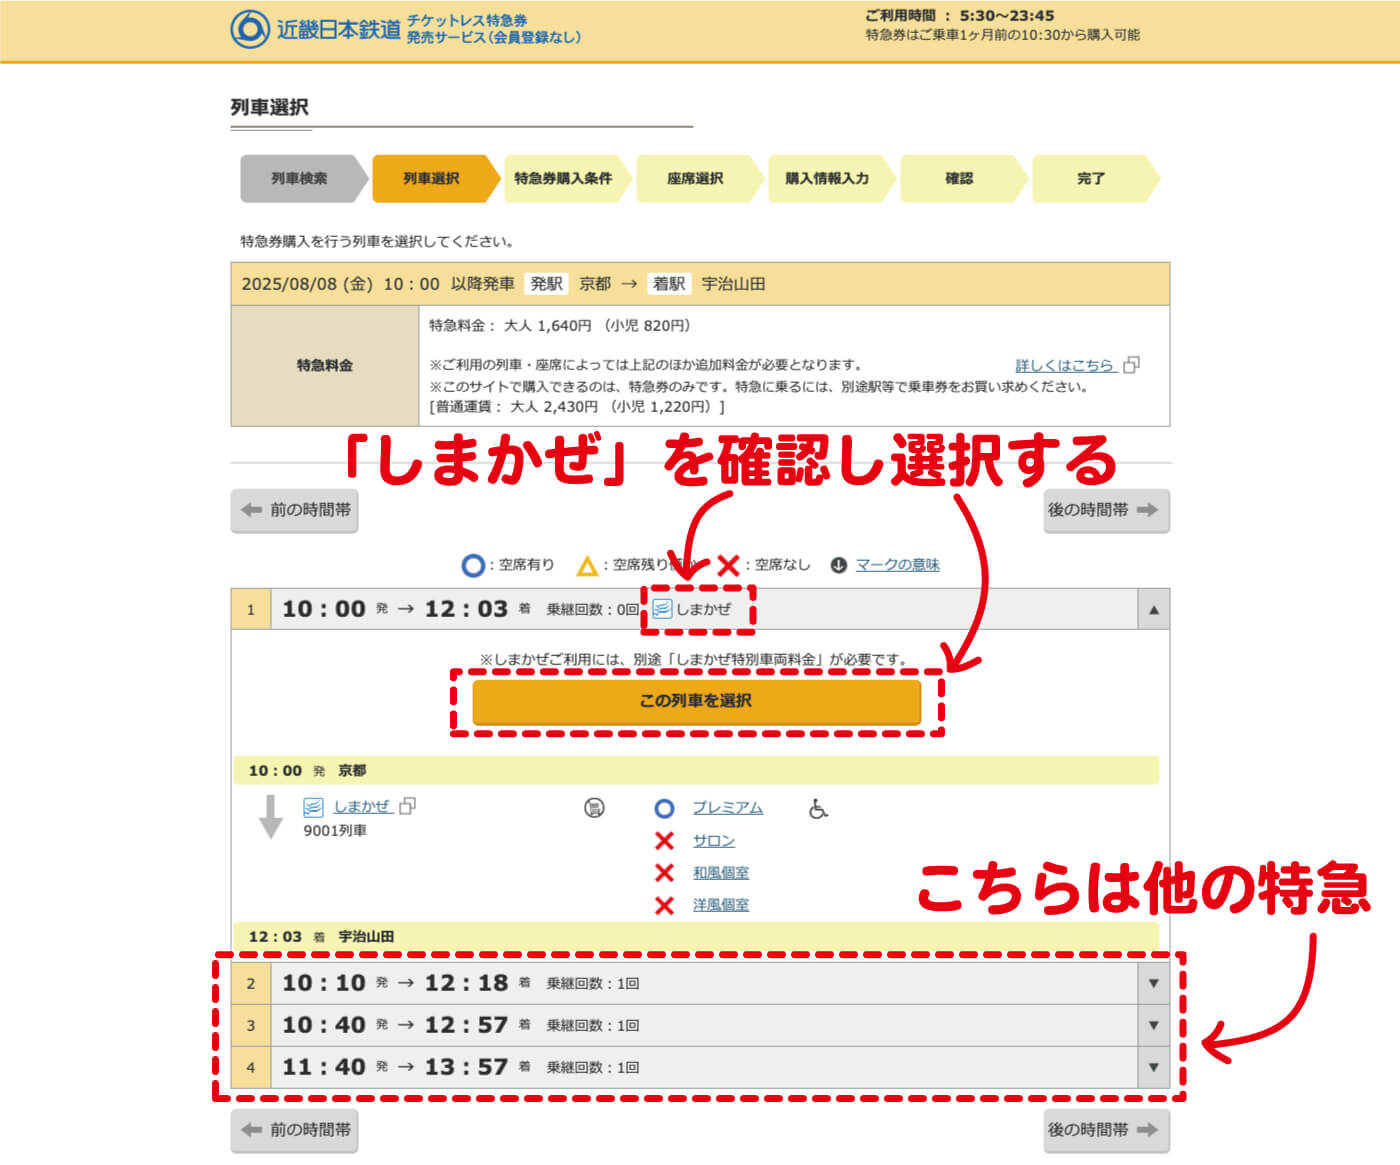The image size is (1400, 1165).
Task: Click the yellow triangle 空席残りわずか legend icon
Action: (588, 564)
